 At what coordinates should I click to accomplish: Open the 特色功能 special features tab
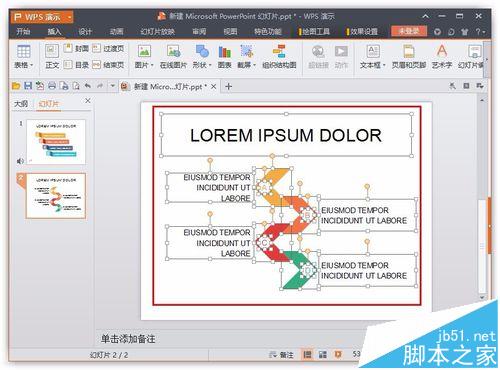268,32
